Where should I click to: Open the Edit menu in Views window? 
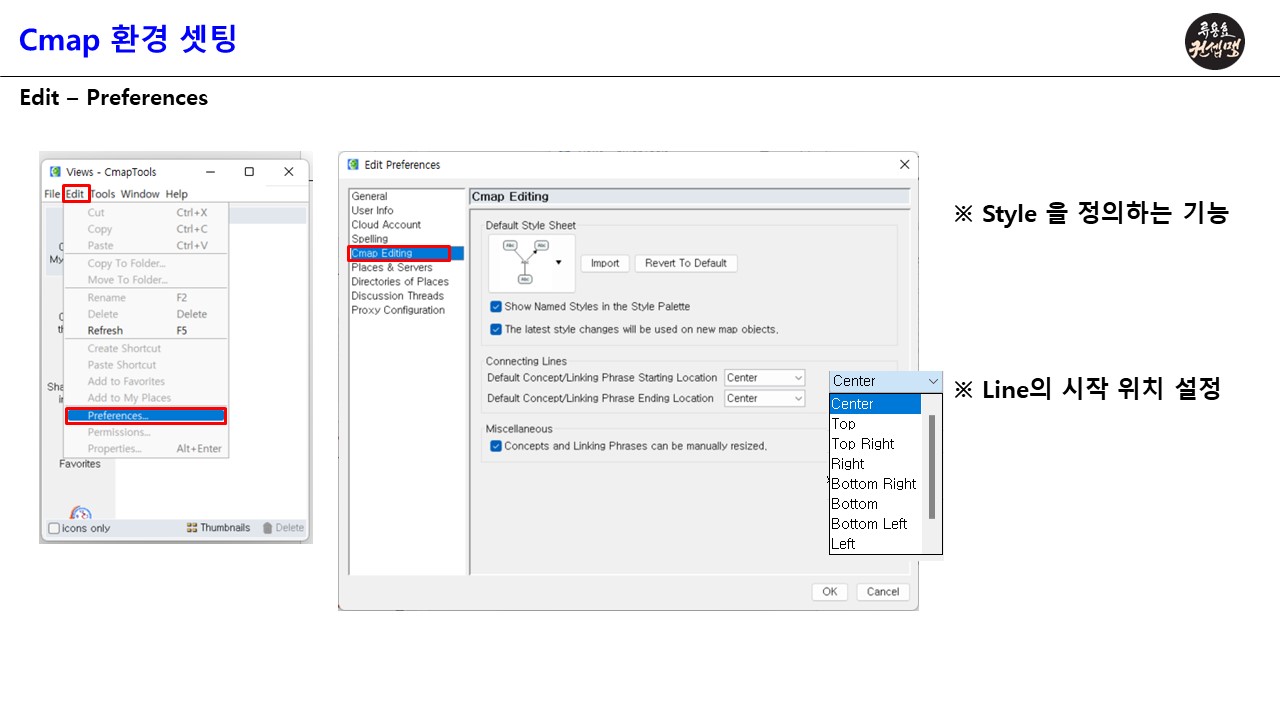coord(76,194)
